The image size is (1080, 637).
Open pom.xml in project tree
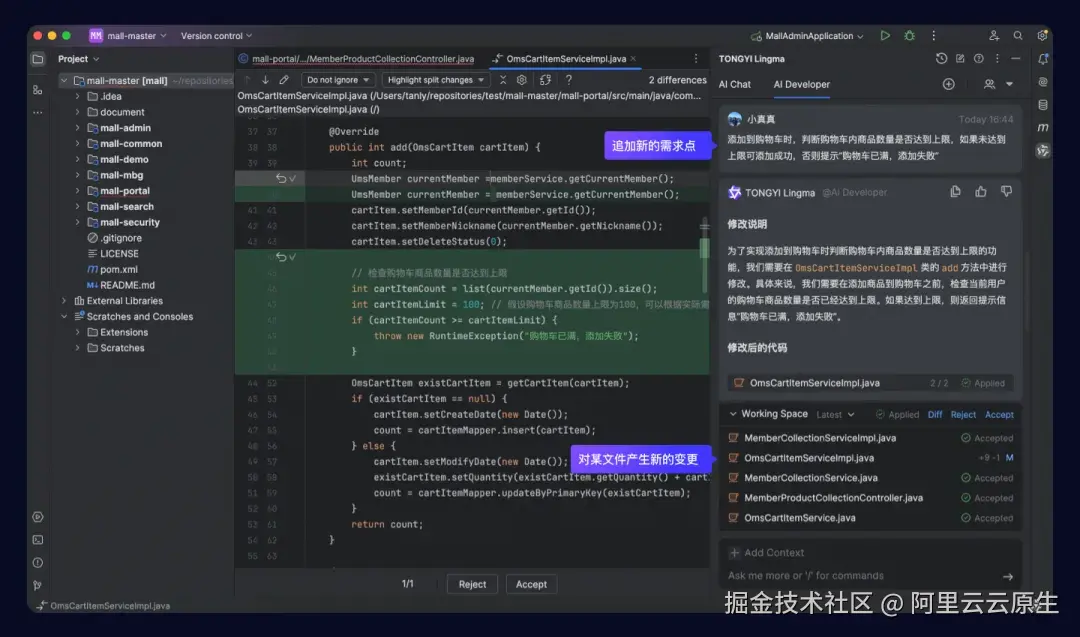point(118,269)
